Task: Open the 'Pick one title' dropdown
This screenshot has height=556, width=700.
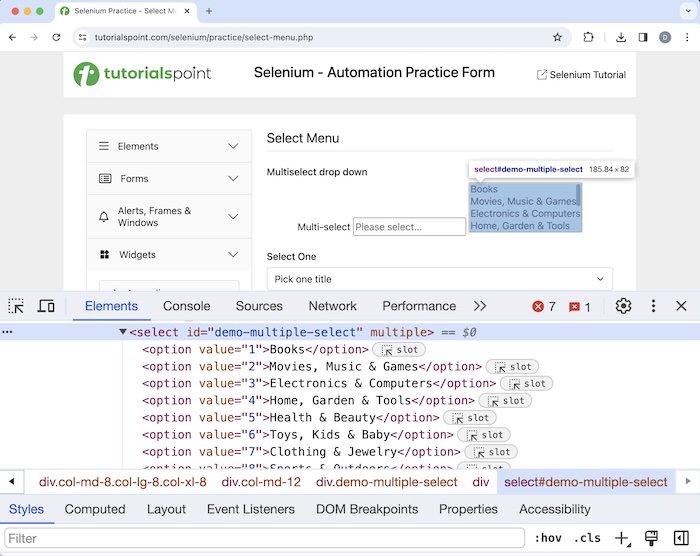Action: pyautogui.click(x=439, y=279)
